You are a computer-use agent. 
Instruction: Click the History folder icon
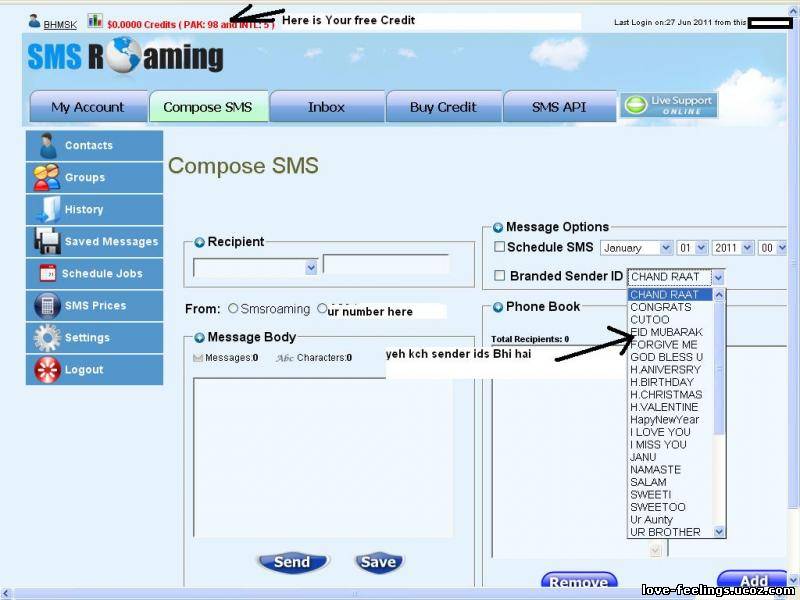point(48,210)
